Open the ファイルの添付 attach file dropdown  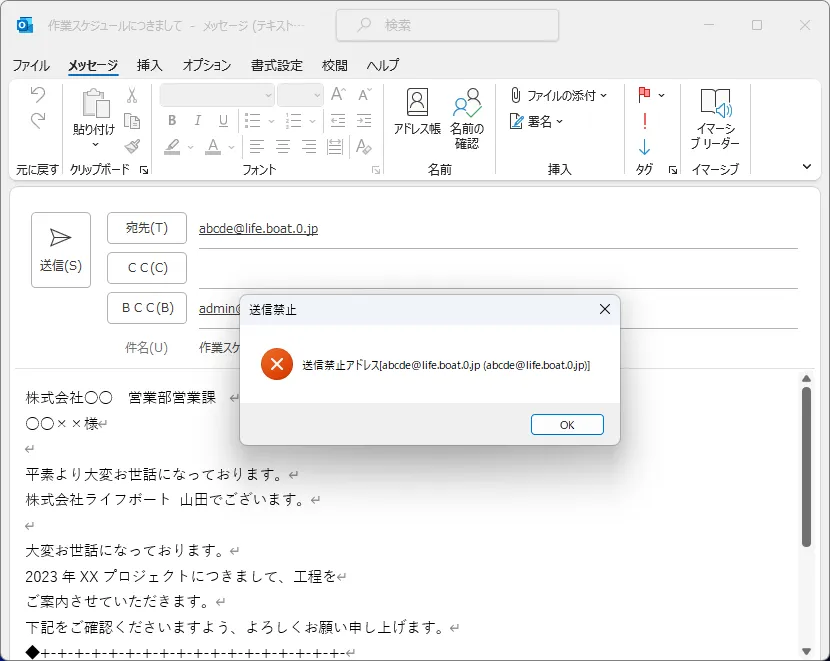pos(558,95)
